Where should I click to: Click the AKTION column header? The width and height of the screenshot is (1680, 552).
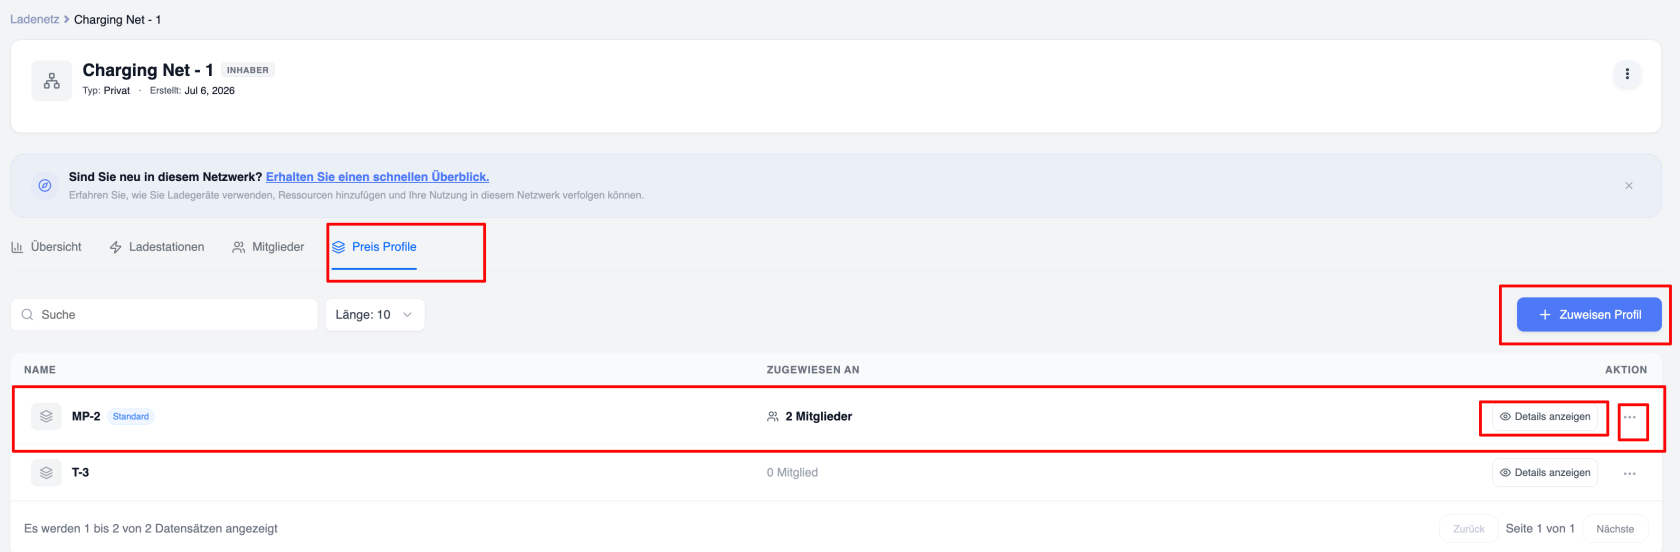coord(1626,370)
